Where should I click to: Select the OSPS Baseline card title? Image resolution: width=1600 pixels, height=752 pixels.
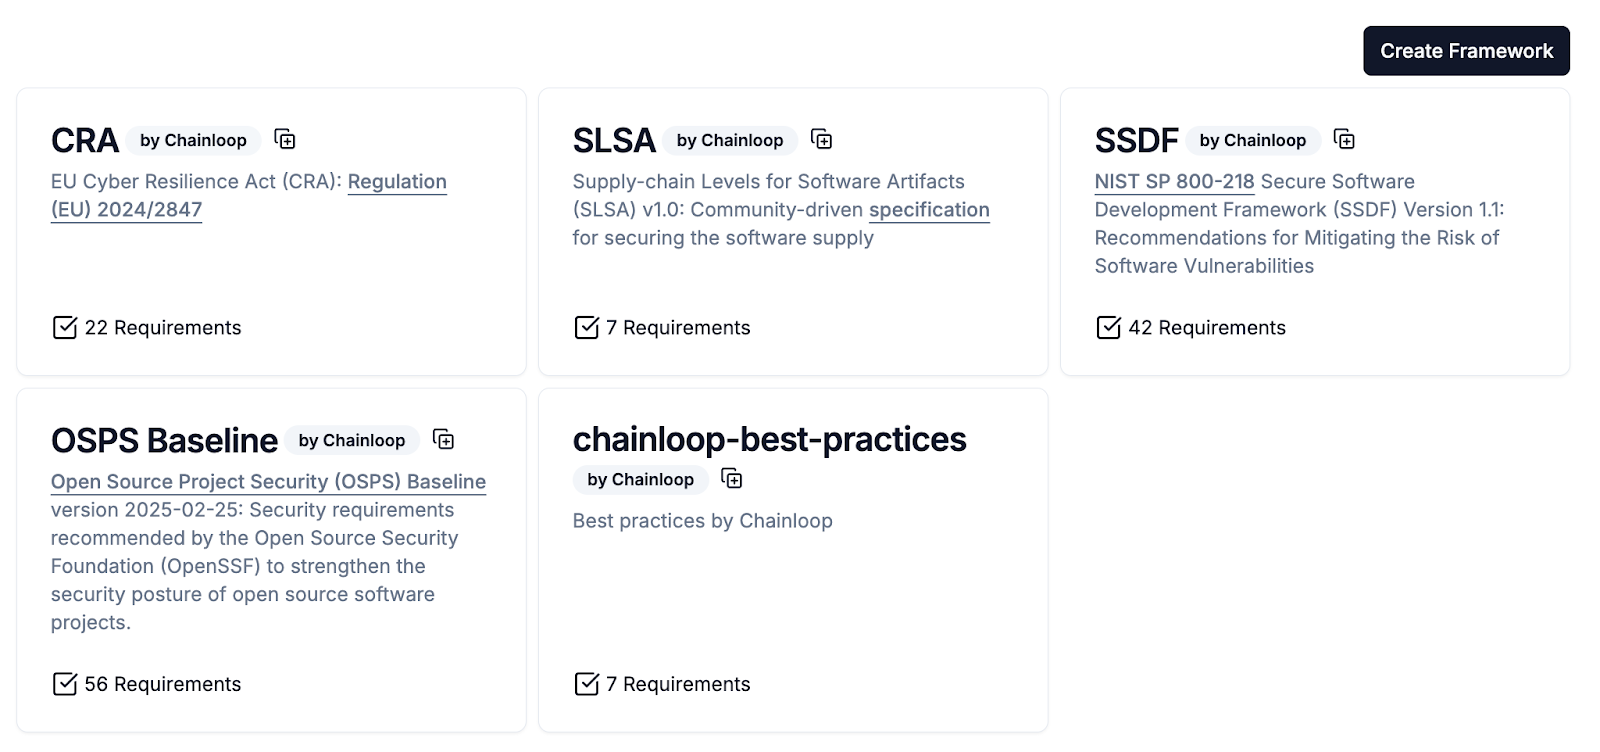(164, 441)
